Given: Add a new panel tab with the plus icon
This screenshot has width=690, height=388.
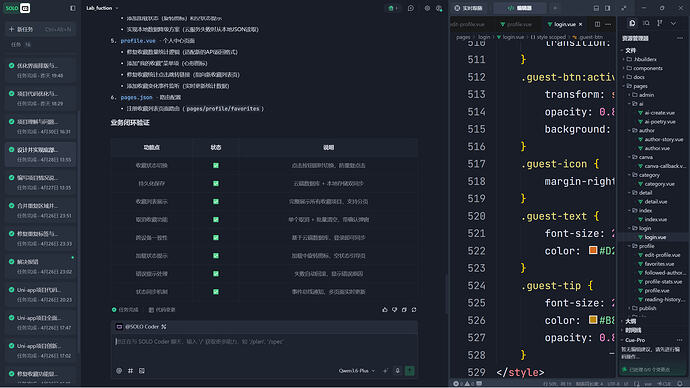Looking at the screenshot, I should coord(555,8).
